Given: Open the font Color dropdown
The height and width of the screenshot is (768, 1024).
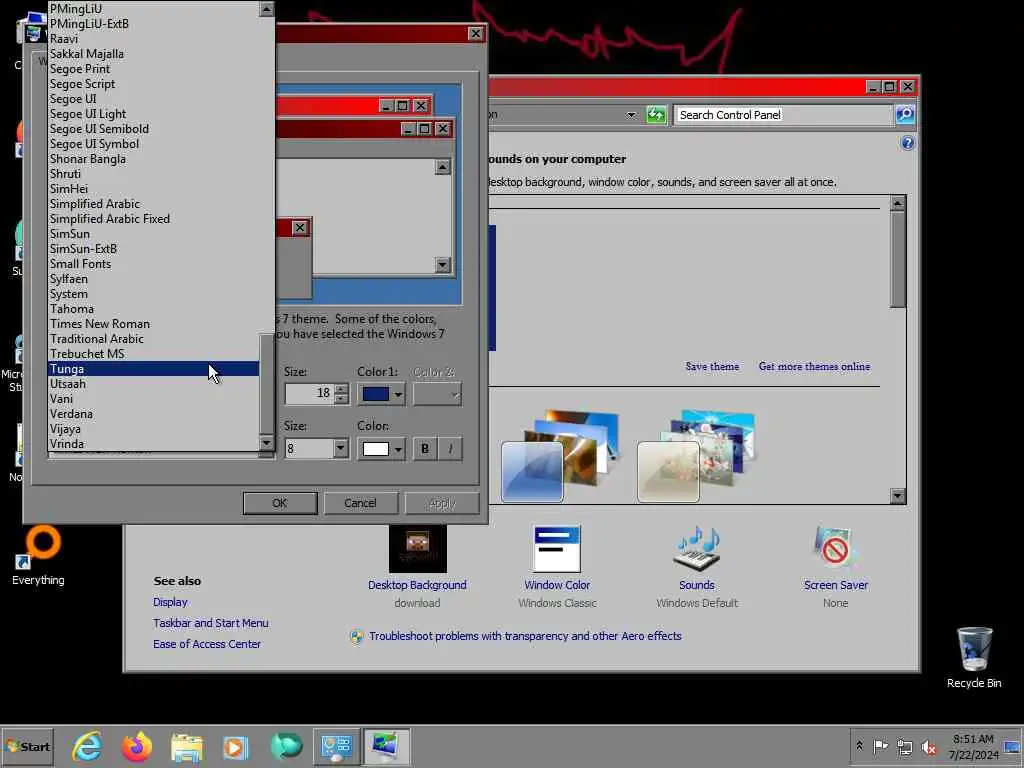Looking at the screenshot, I should (x=397, y=449).
